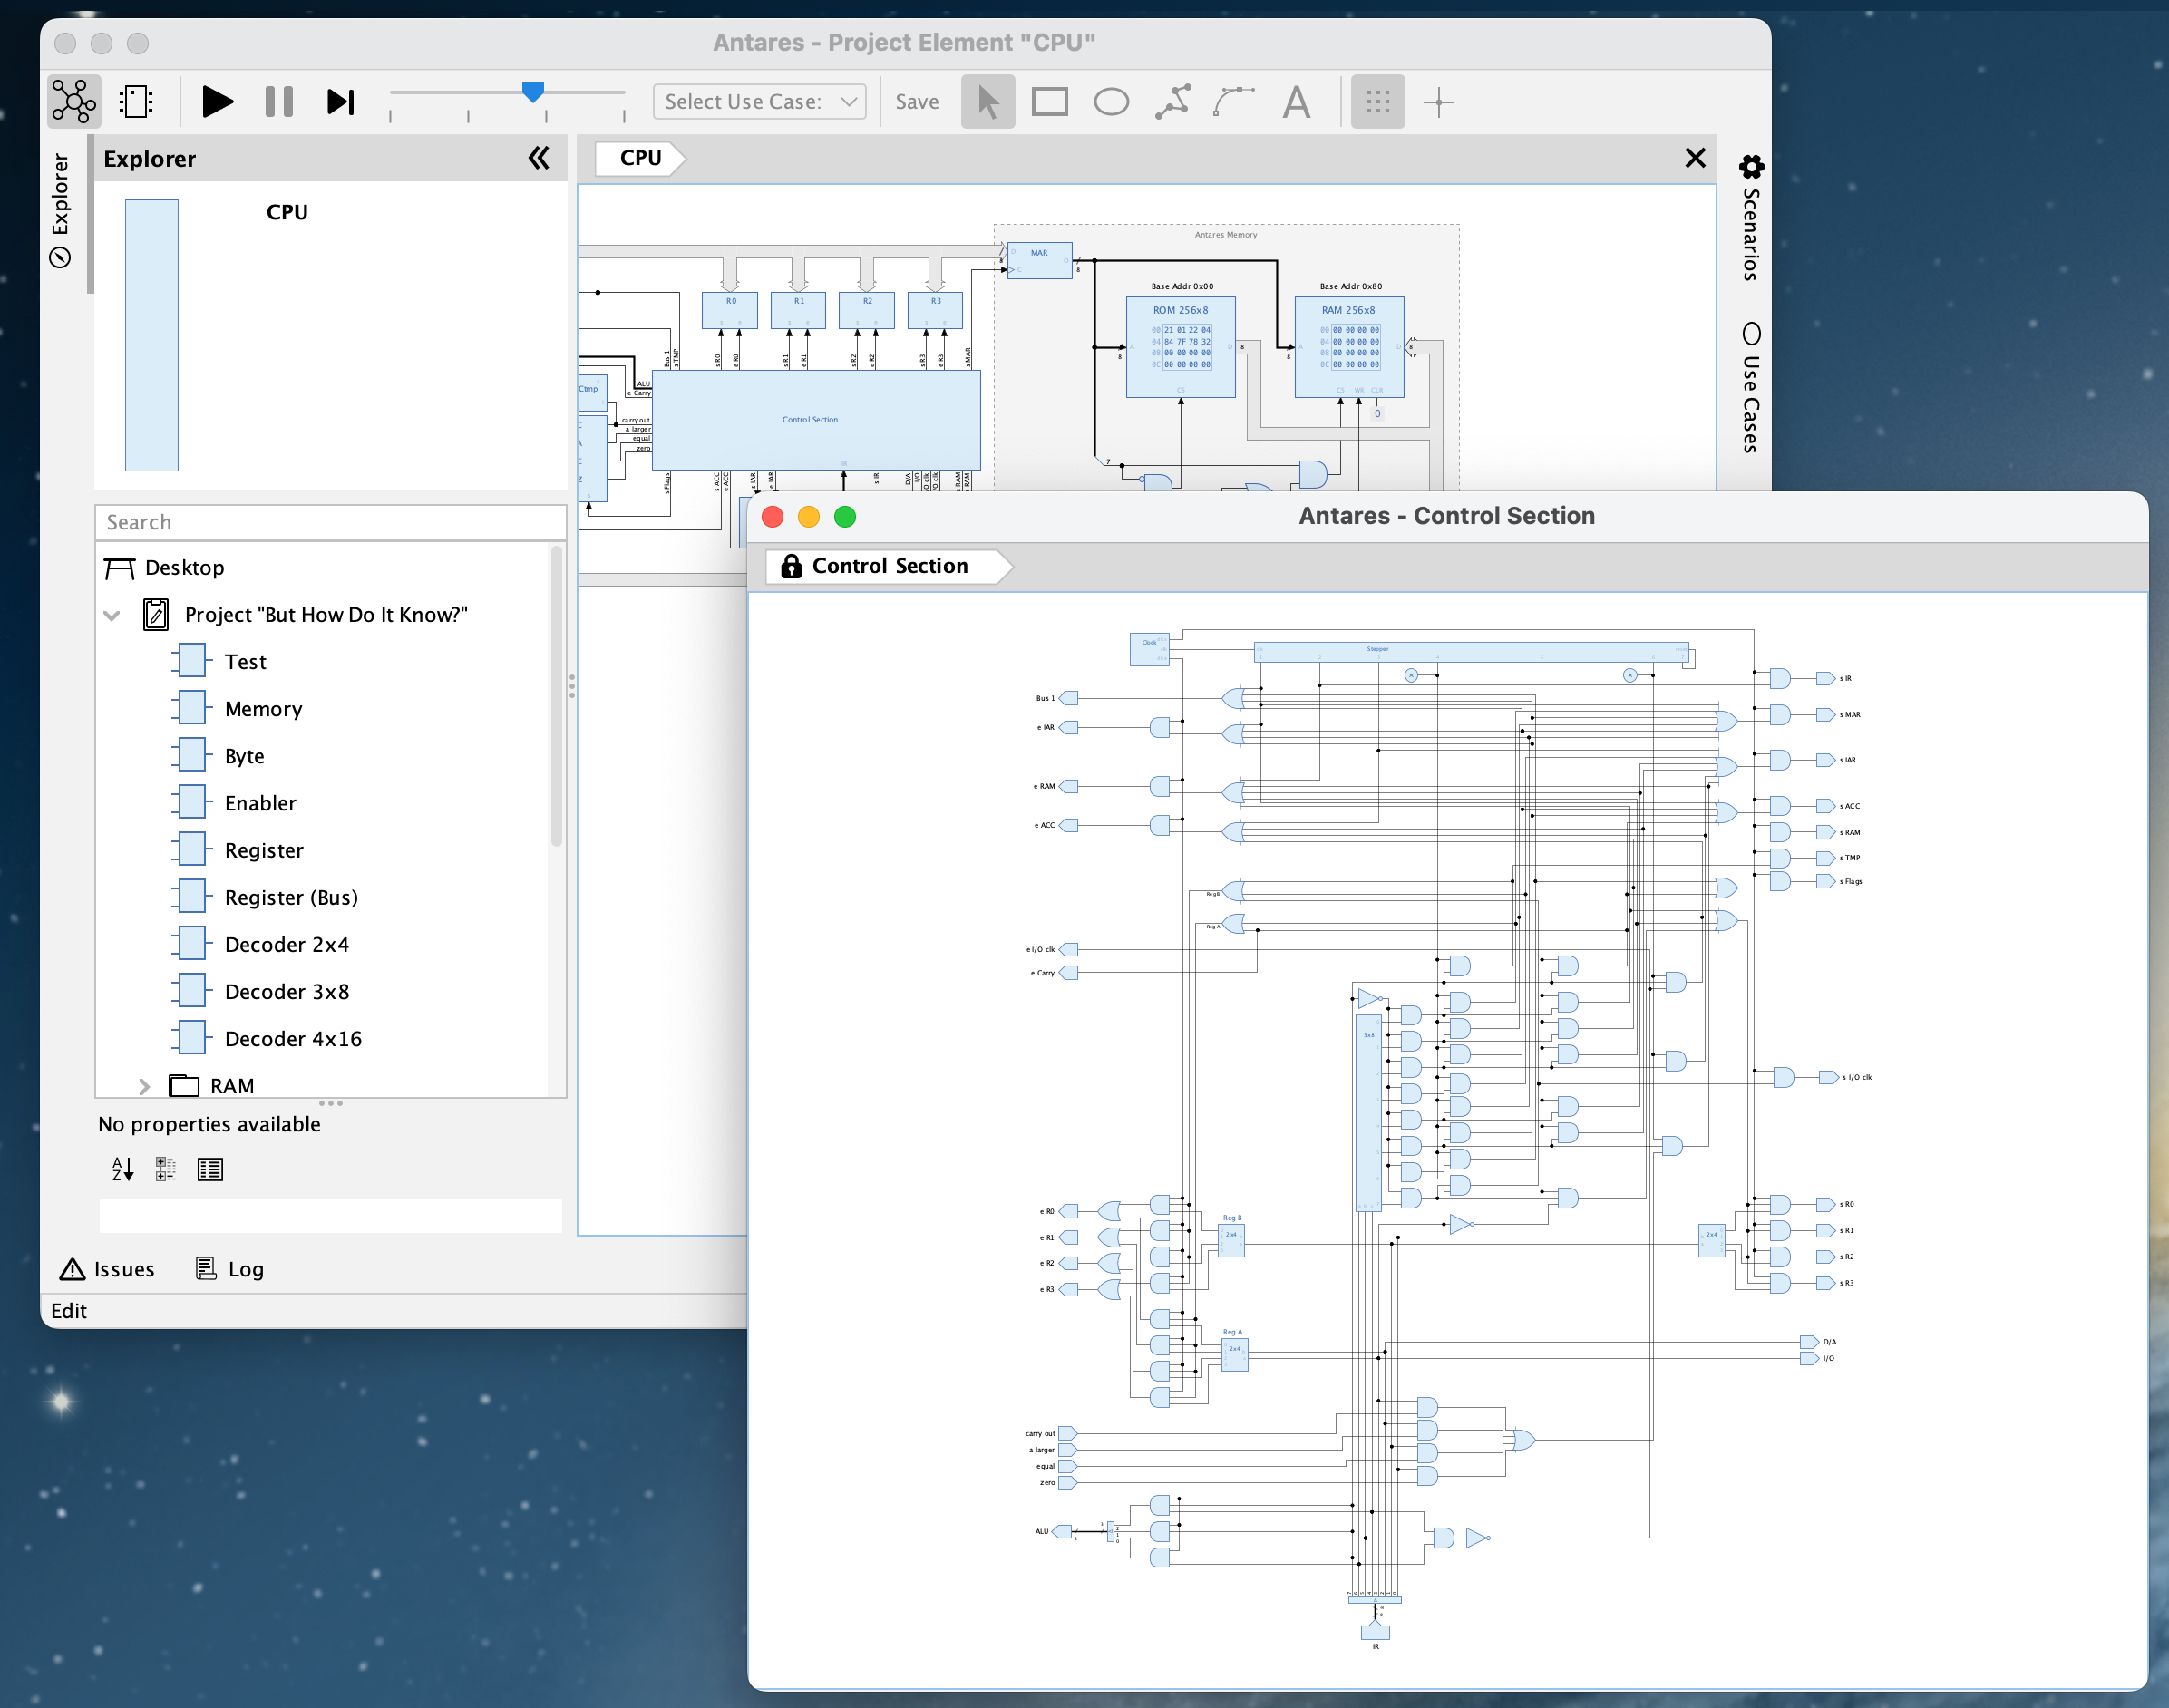The height and width of the screenshot is (1708, 2169).
Task: Click the IR input connector at bottom
Action: pos(1375,1632)
